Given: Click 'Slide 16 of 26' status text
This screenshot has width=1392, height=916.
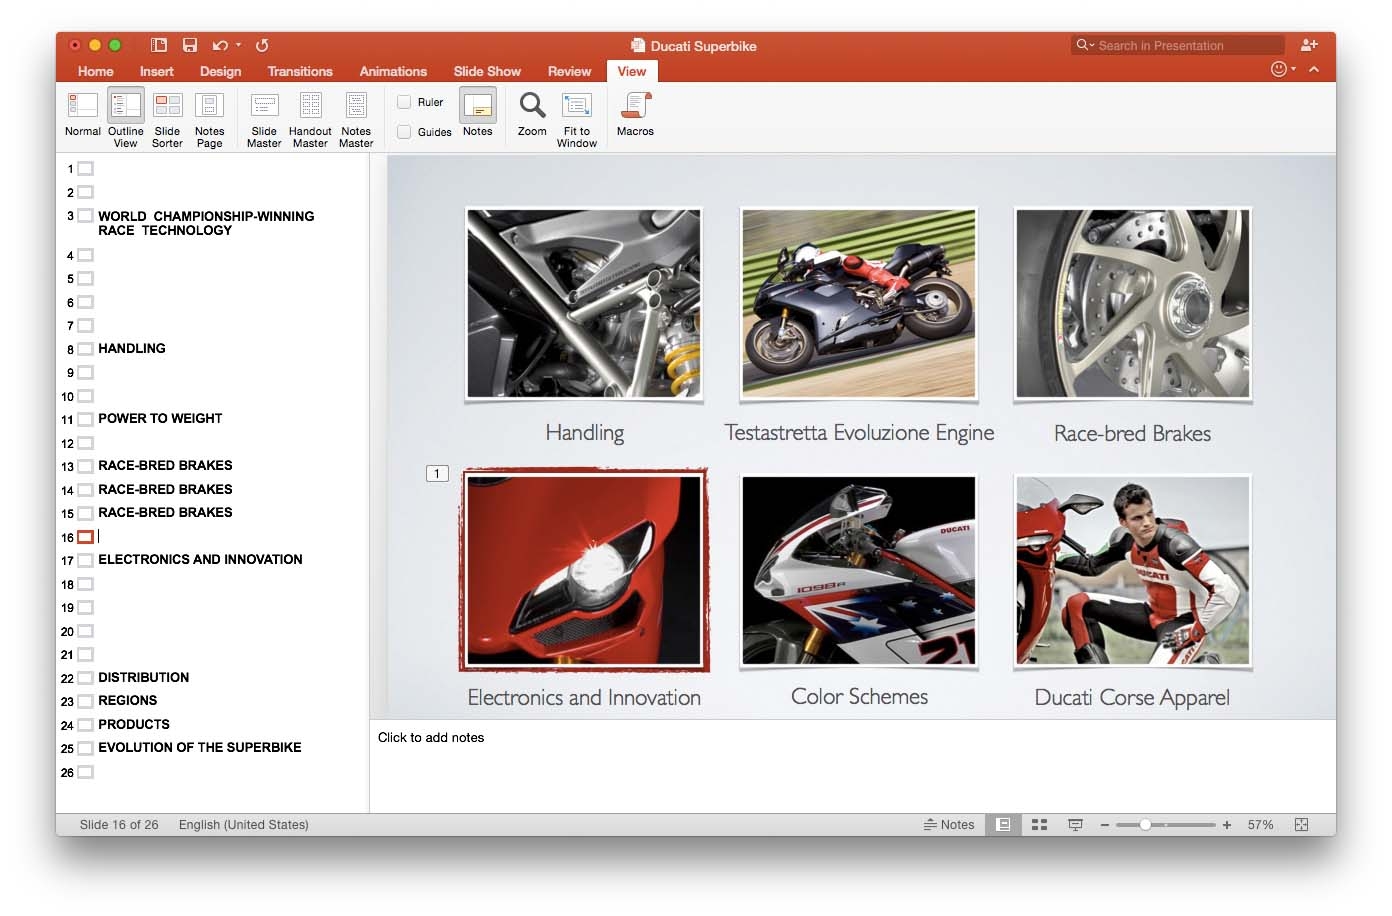Looking at the screenshot, I should [119, 825].
